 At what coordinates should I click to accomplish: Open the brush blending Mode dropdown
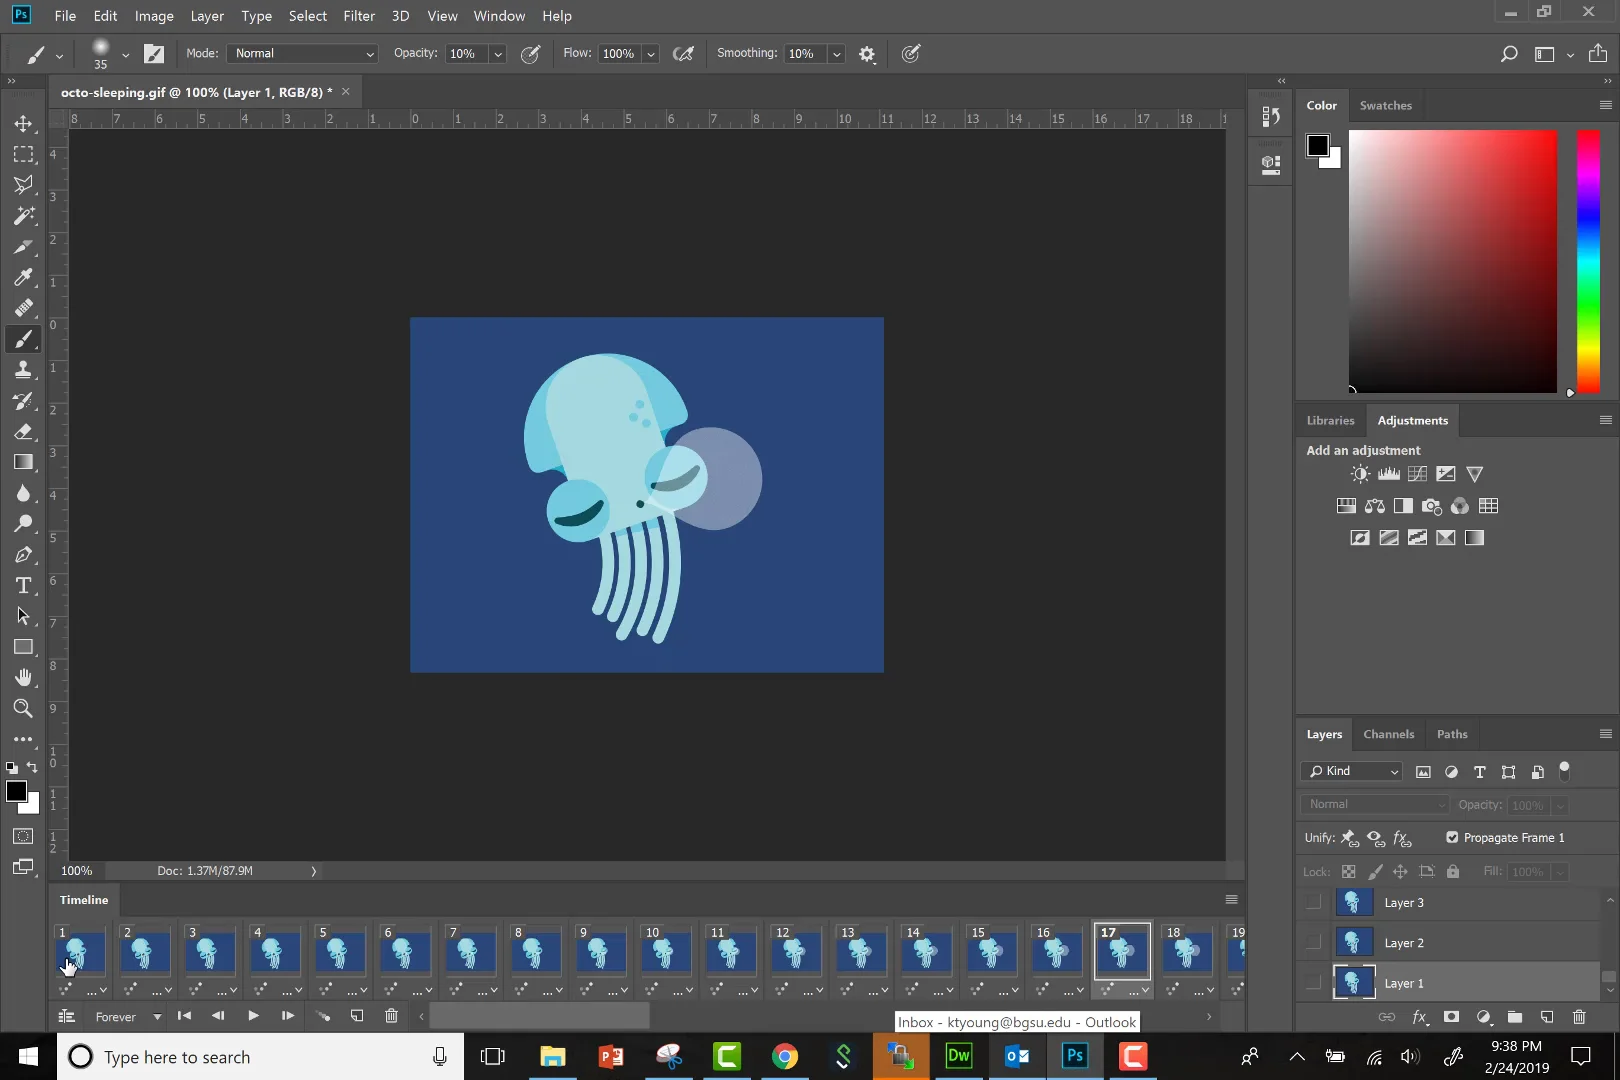coord(303,54)
